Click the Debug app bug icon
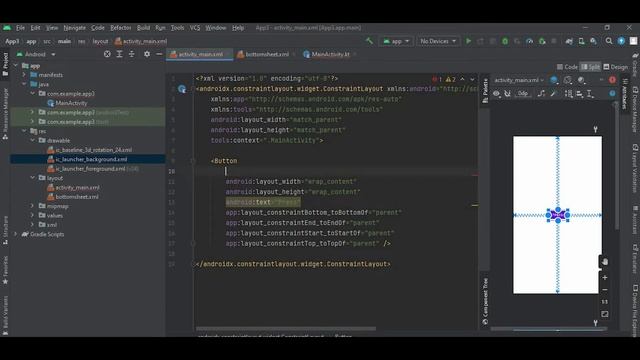The width and height of the screenshot is (640, 360). [x=505, y=41]
